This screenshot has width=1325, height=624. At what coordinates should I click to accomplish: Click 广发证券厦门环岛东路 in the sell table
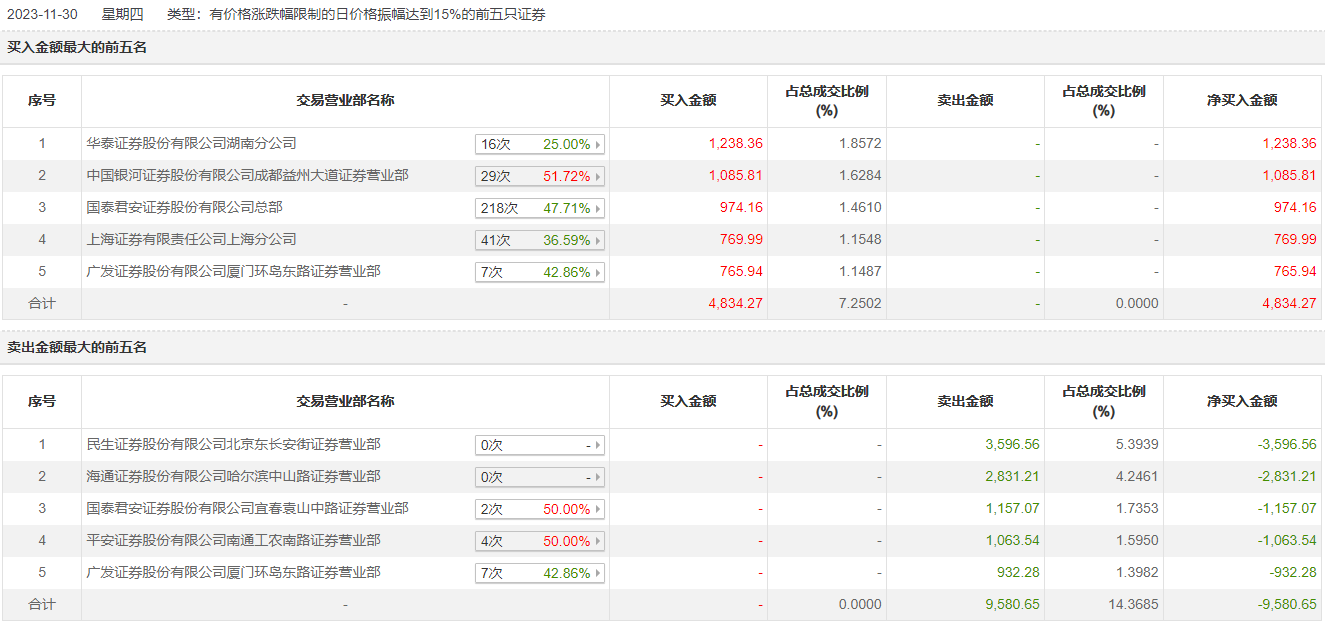234,572
